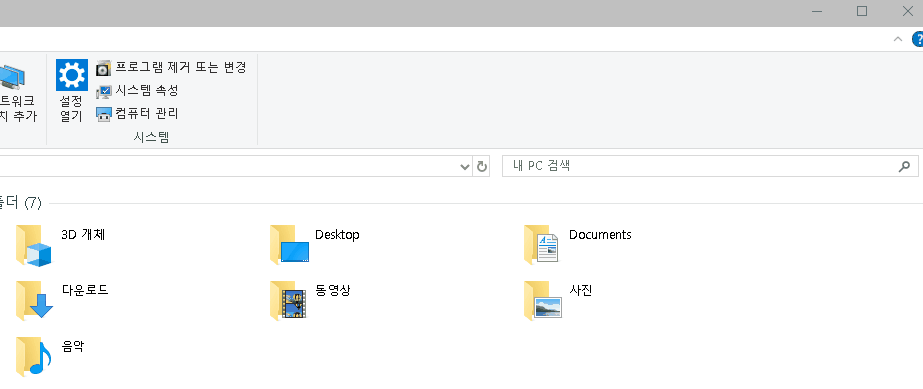Select the 사진 folder icon
Viewport: 923px width, 389px height.
(542, 300)
